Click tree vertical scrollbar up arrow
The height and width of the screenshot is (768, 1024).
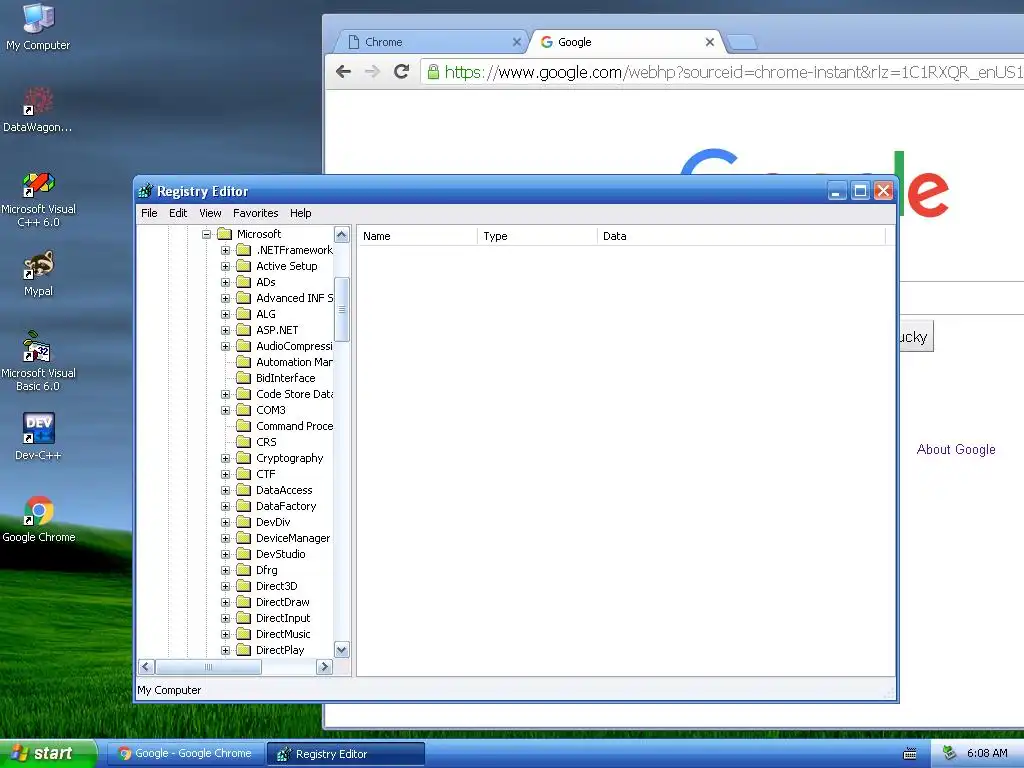[x=342, y=234]
